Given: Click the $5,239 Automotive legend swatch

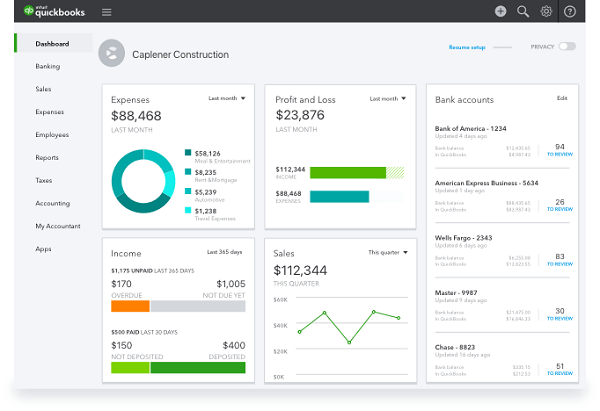Looking at the screenshot, I should click(188, 191).
